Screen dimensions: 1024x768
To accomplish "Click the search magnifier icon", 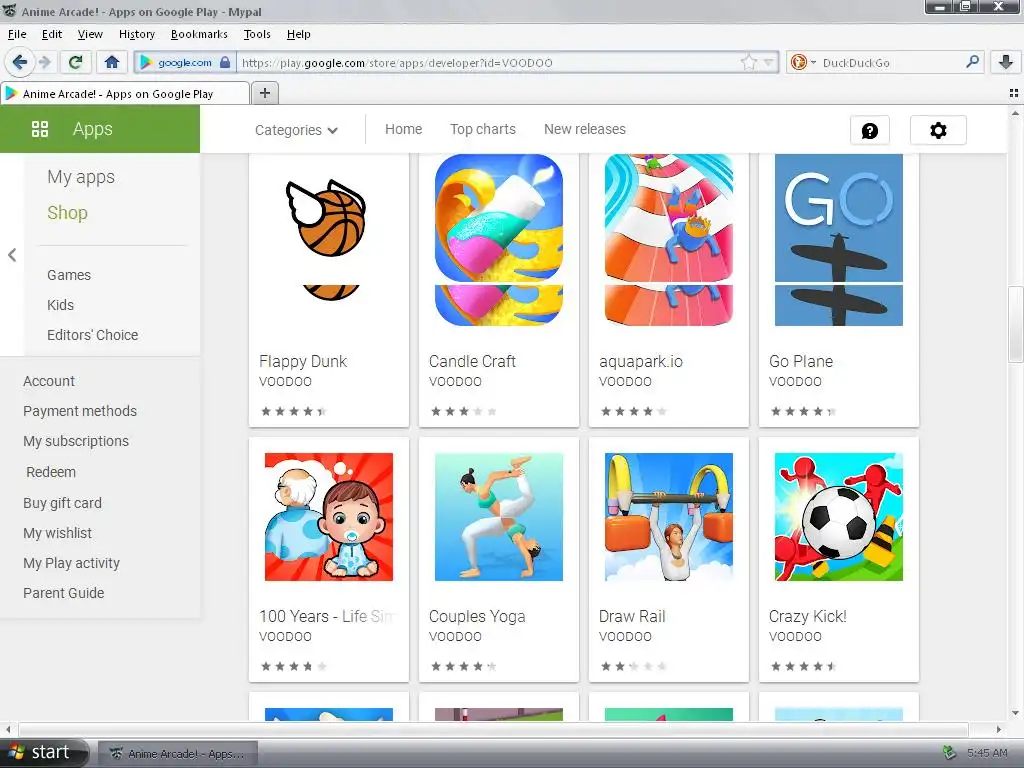I will 972,62.
